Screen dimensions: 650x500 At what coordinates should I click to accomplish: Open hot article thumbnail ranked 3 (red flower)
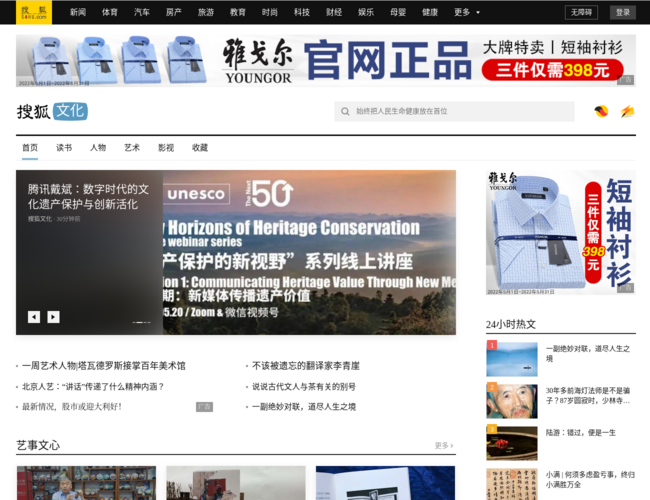(512, 443)
